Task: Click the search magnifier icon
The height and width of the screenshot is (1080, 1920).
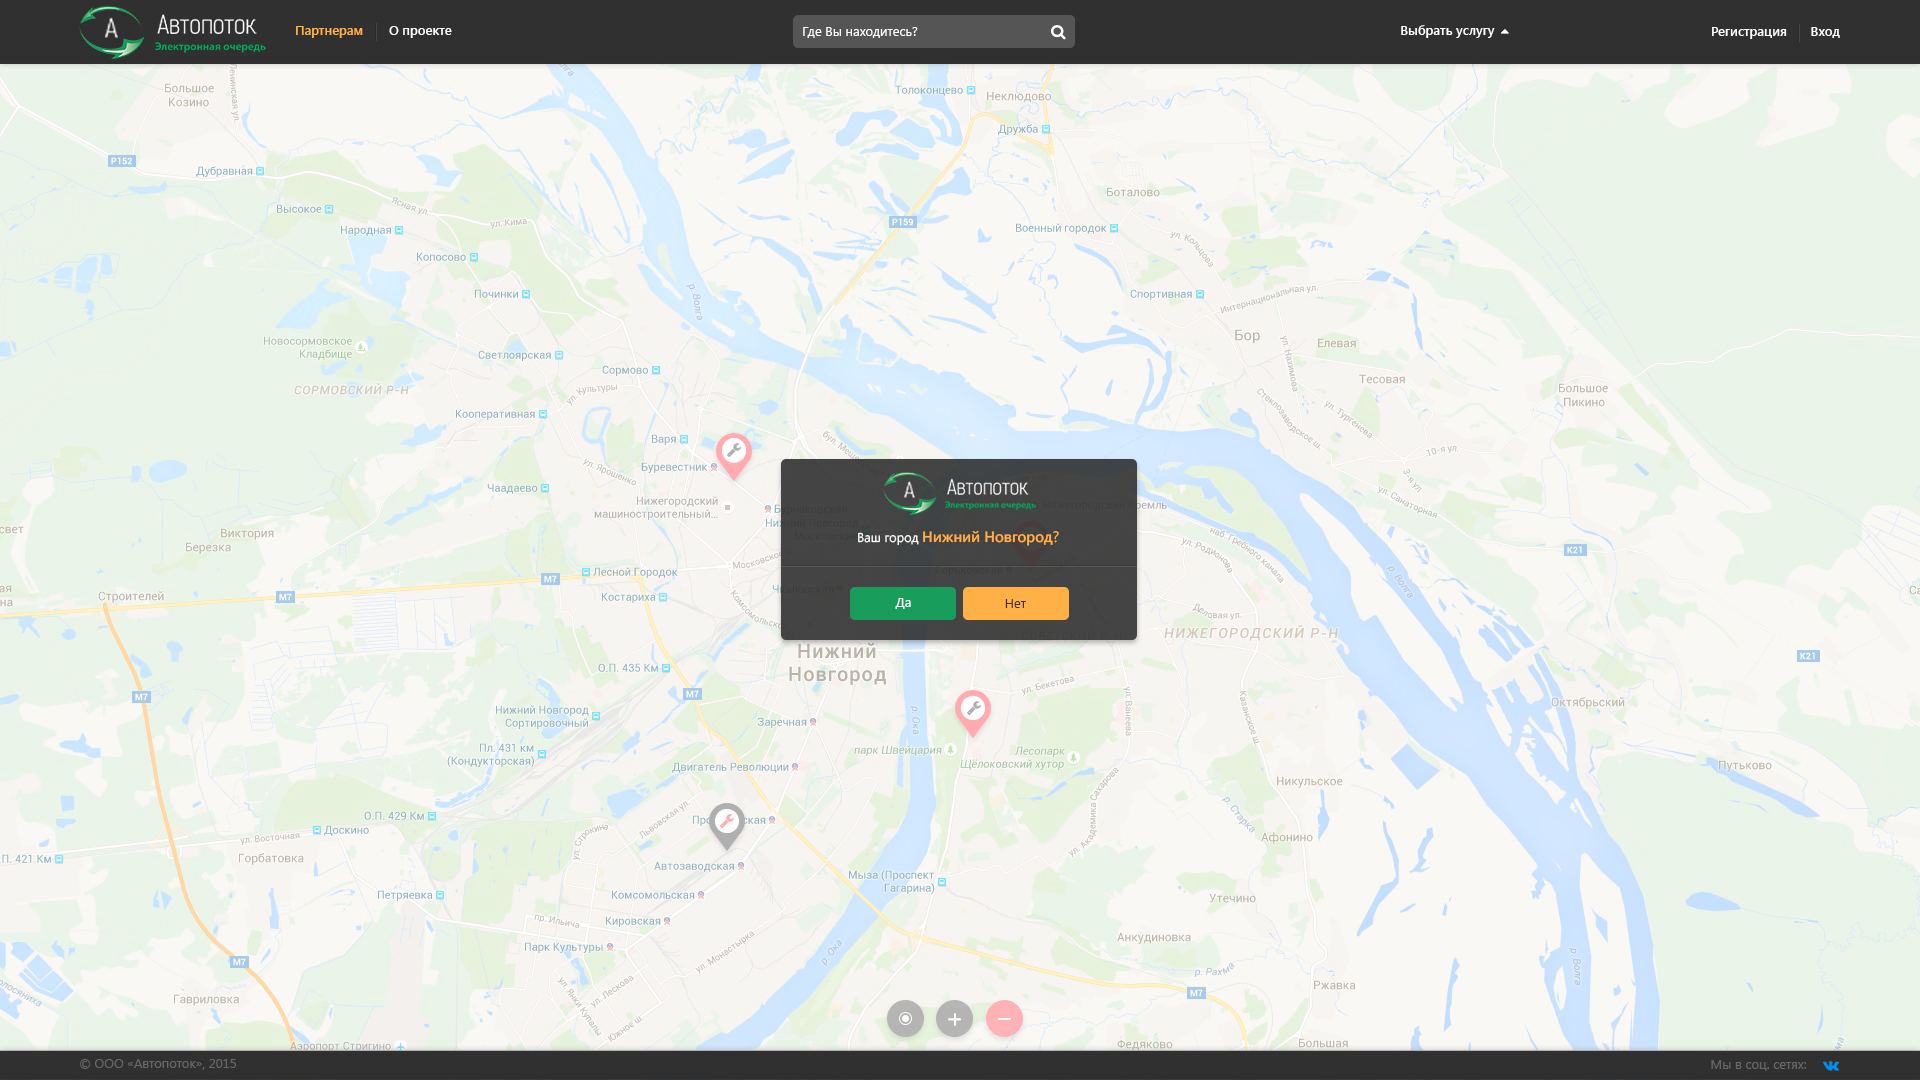Action: [x=1058, y=32]
